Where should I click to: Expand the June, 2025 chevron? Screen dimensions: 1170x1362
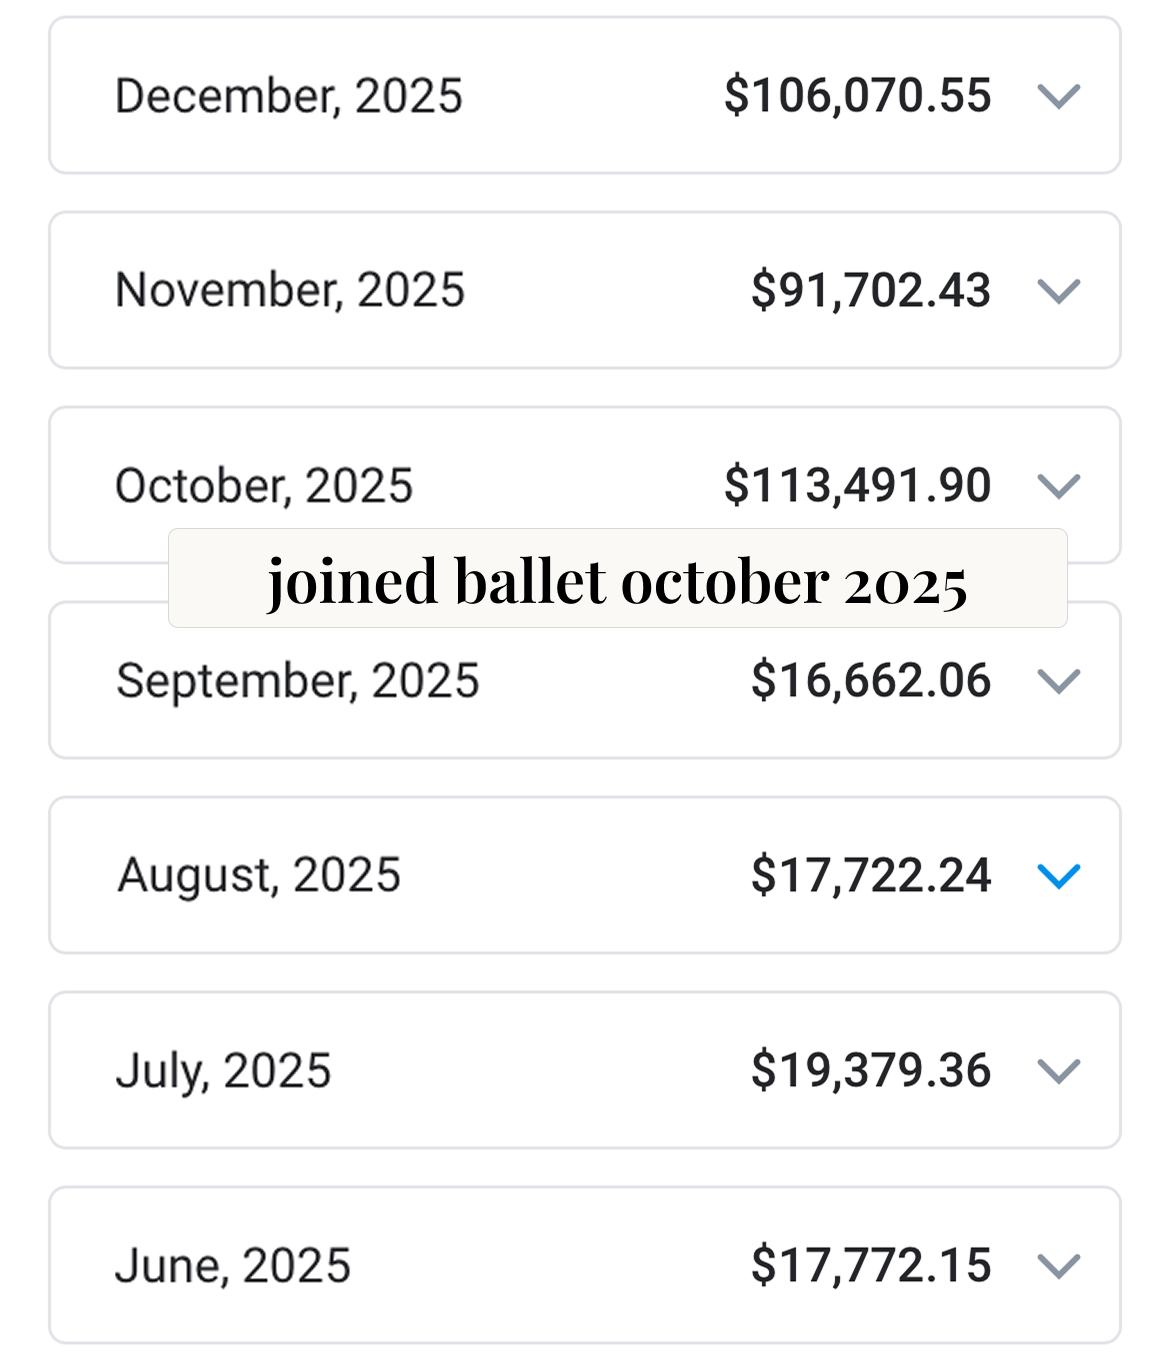[1059, 1266]
